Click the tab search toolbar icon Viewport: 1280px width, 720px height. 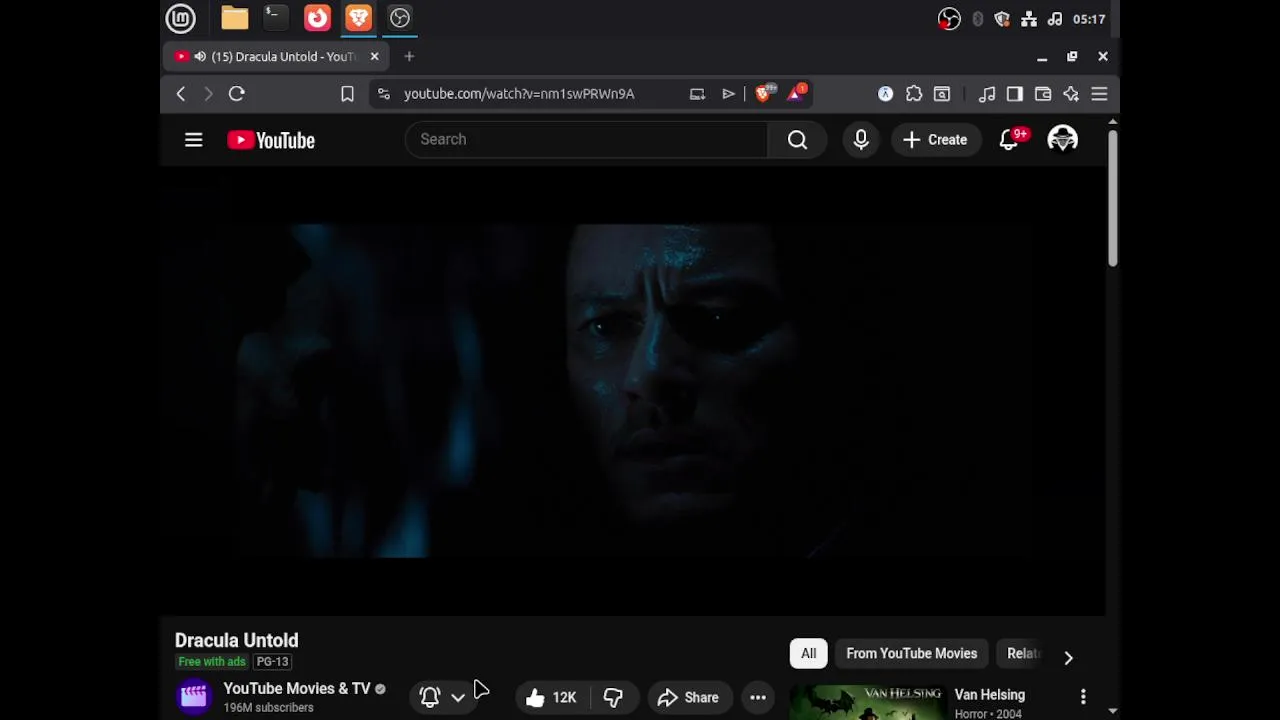[942, 94]
